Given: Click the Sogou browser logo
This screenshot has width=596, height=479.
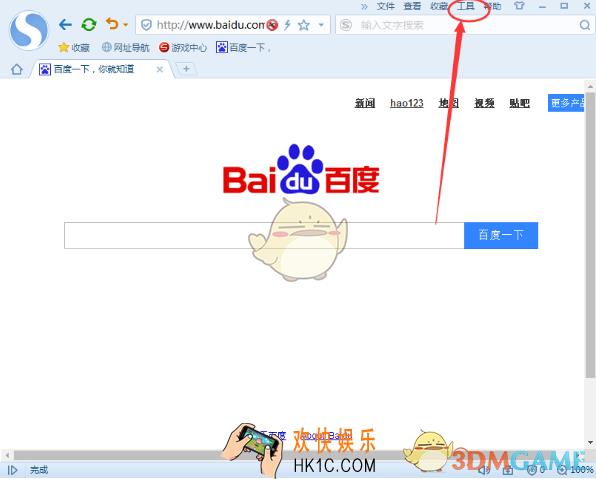Looking at the screenshot, I should [29, 31].
